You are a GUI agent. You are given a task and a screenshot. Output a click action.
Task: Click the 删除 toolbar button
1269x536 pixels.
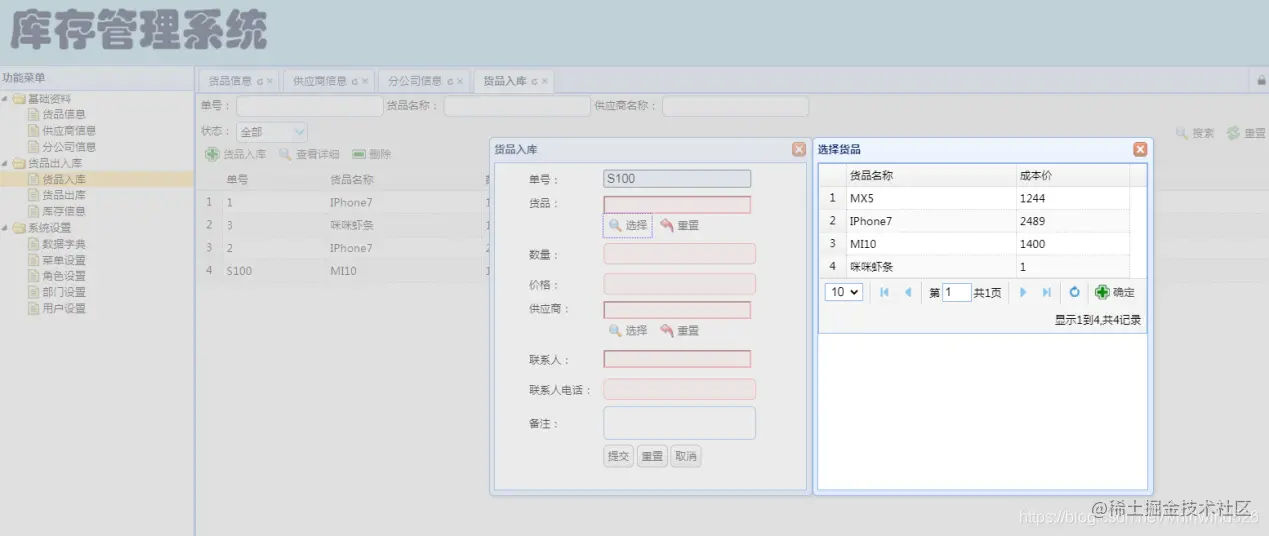pos(372,154)
